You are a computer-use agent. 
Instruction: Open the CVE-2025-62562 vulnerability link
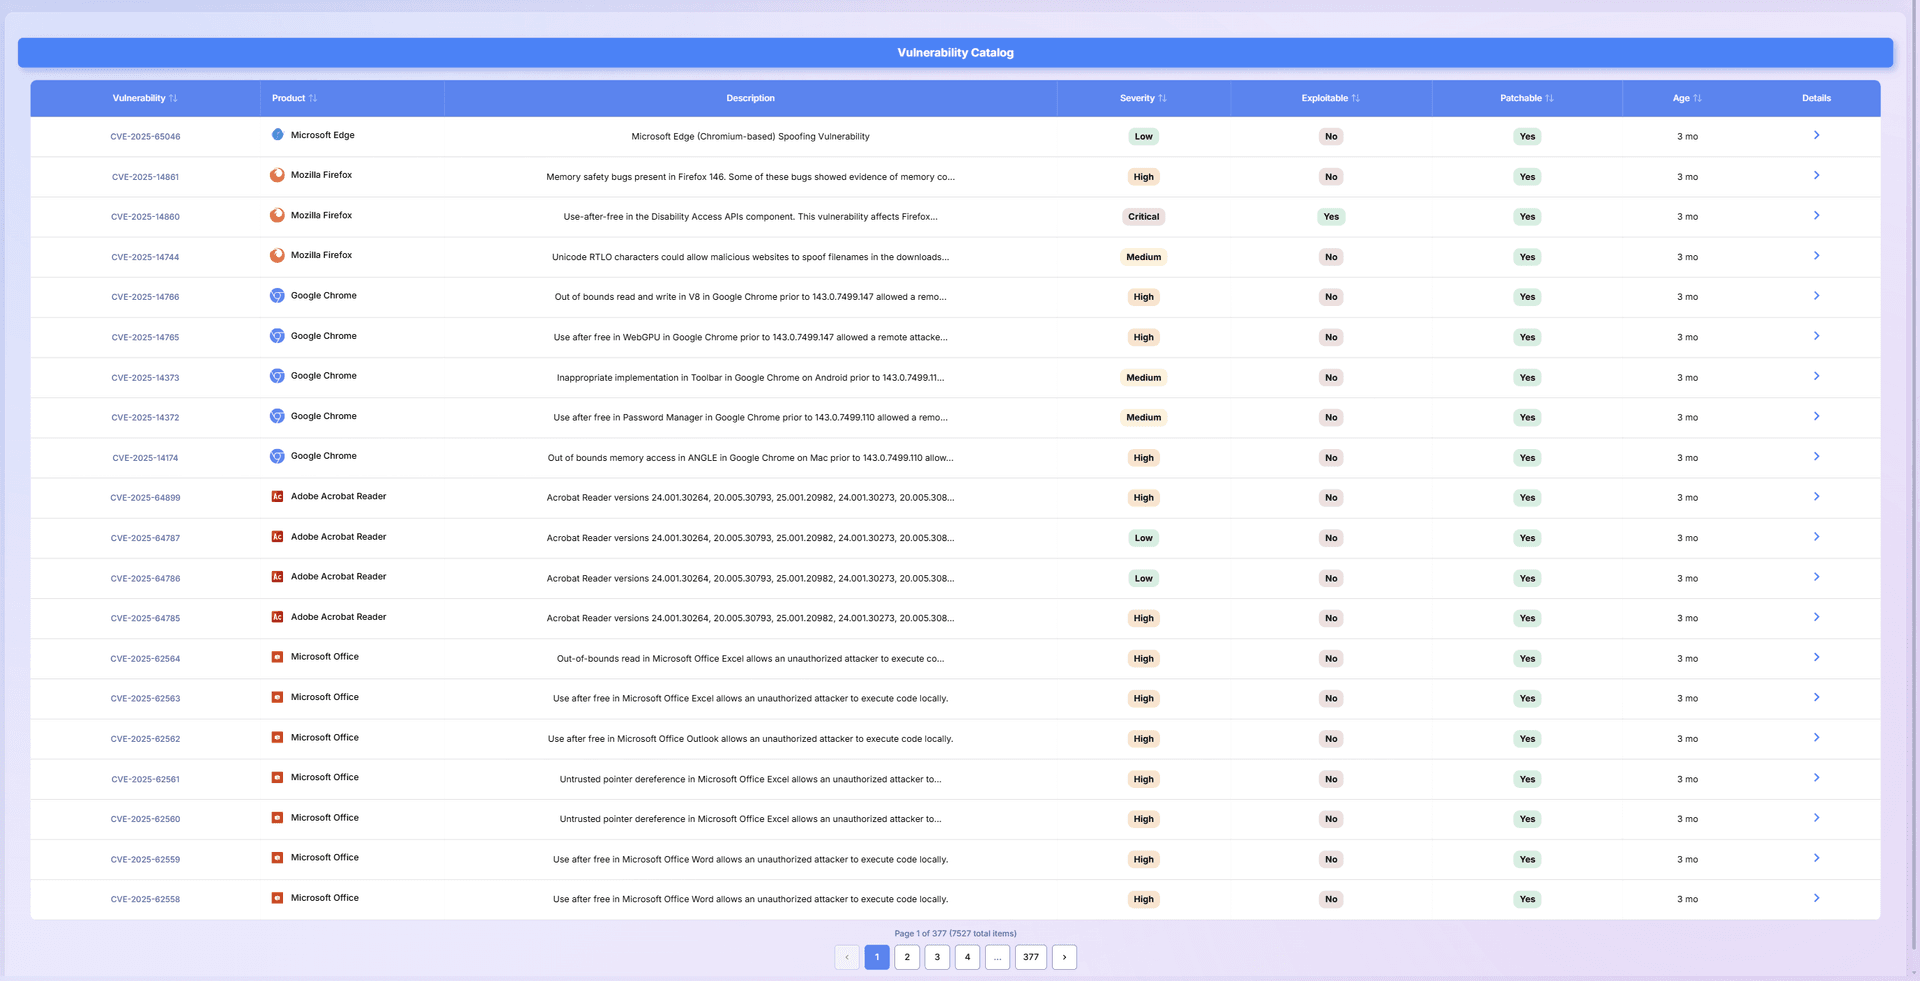pyautogui.click(x=145, y=739)
